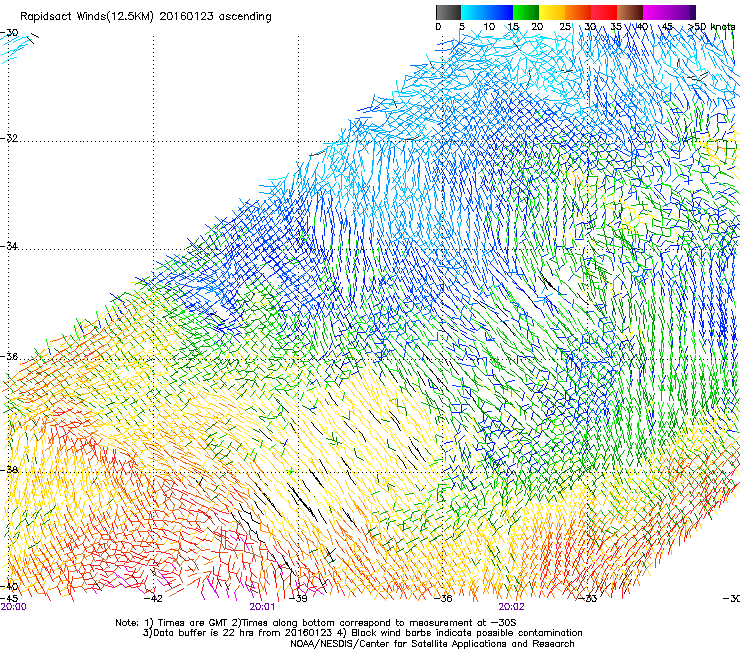The height and width of the screenshot is (650, 740).
Task: Click the cyan 5-10 knots legend swatch
Action: coord(474,12)
